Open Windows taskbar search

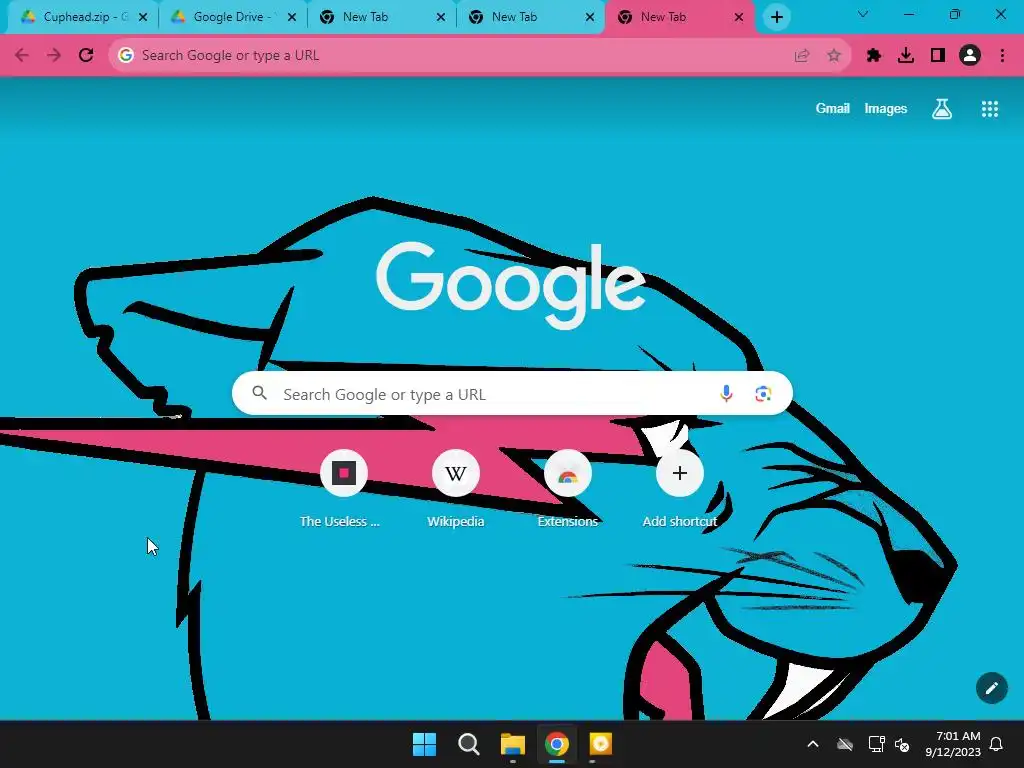click(468, 744)
